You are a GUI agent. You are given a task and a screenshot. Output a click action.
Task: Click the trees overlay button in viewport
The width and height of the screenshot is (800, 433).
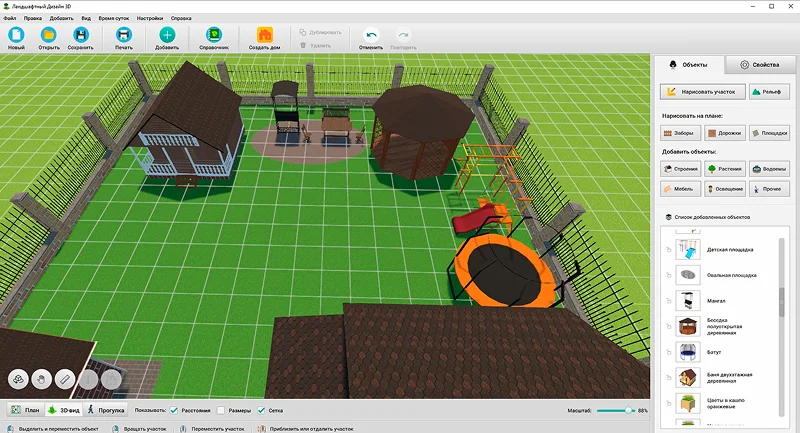pos(18,379)
